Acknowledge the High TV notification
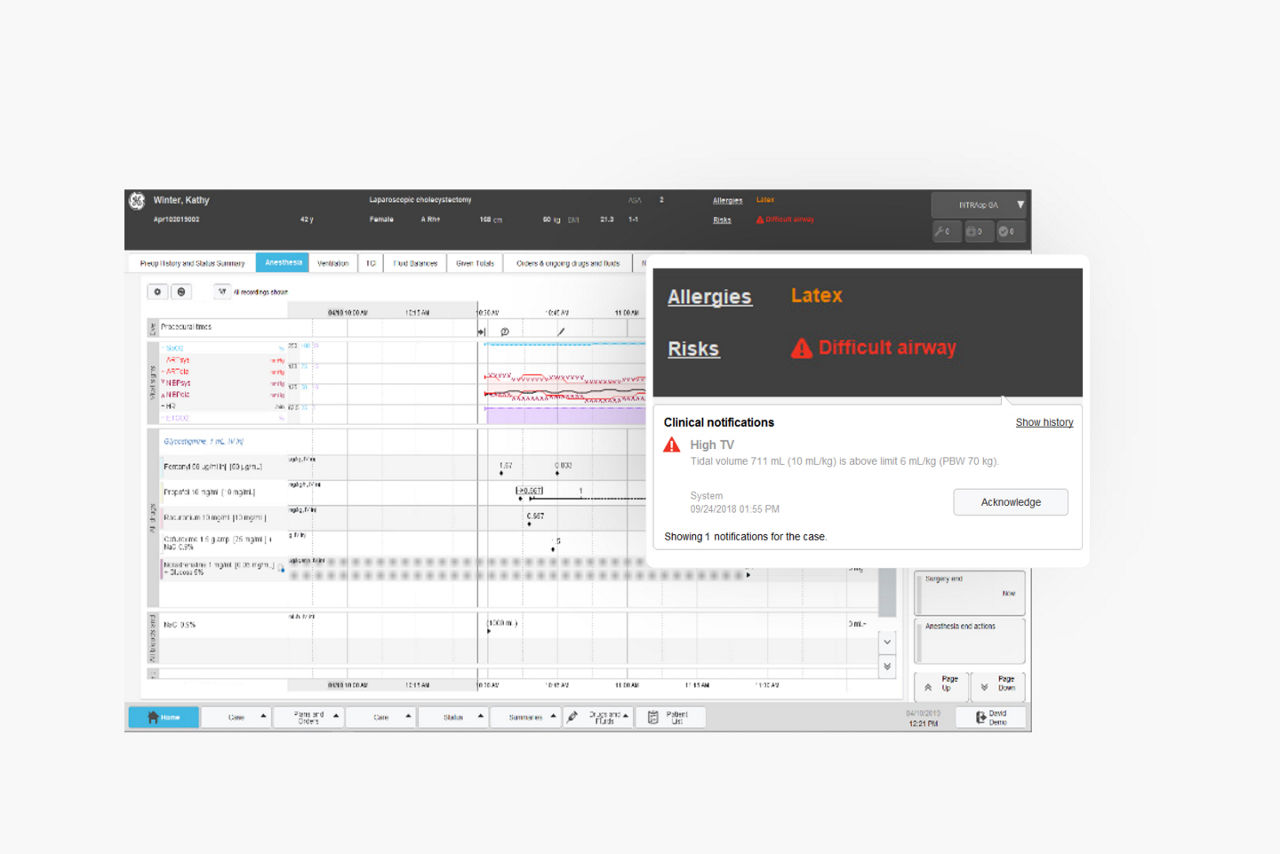Viewport: 1280px width, 854px height. click(1010, 502)
